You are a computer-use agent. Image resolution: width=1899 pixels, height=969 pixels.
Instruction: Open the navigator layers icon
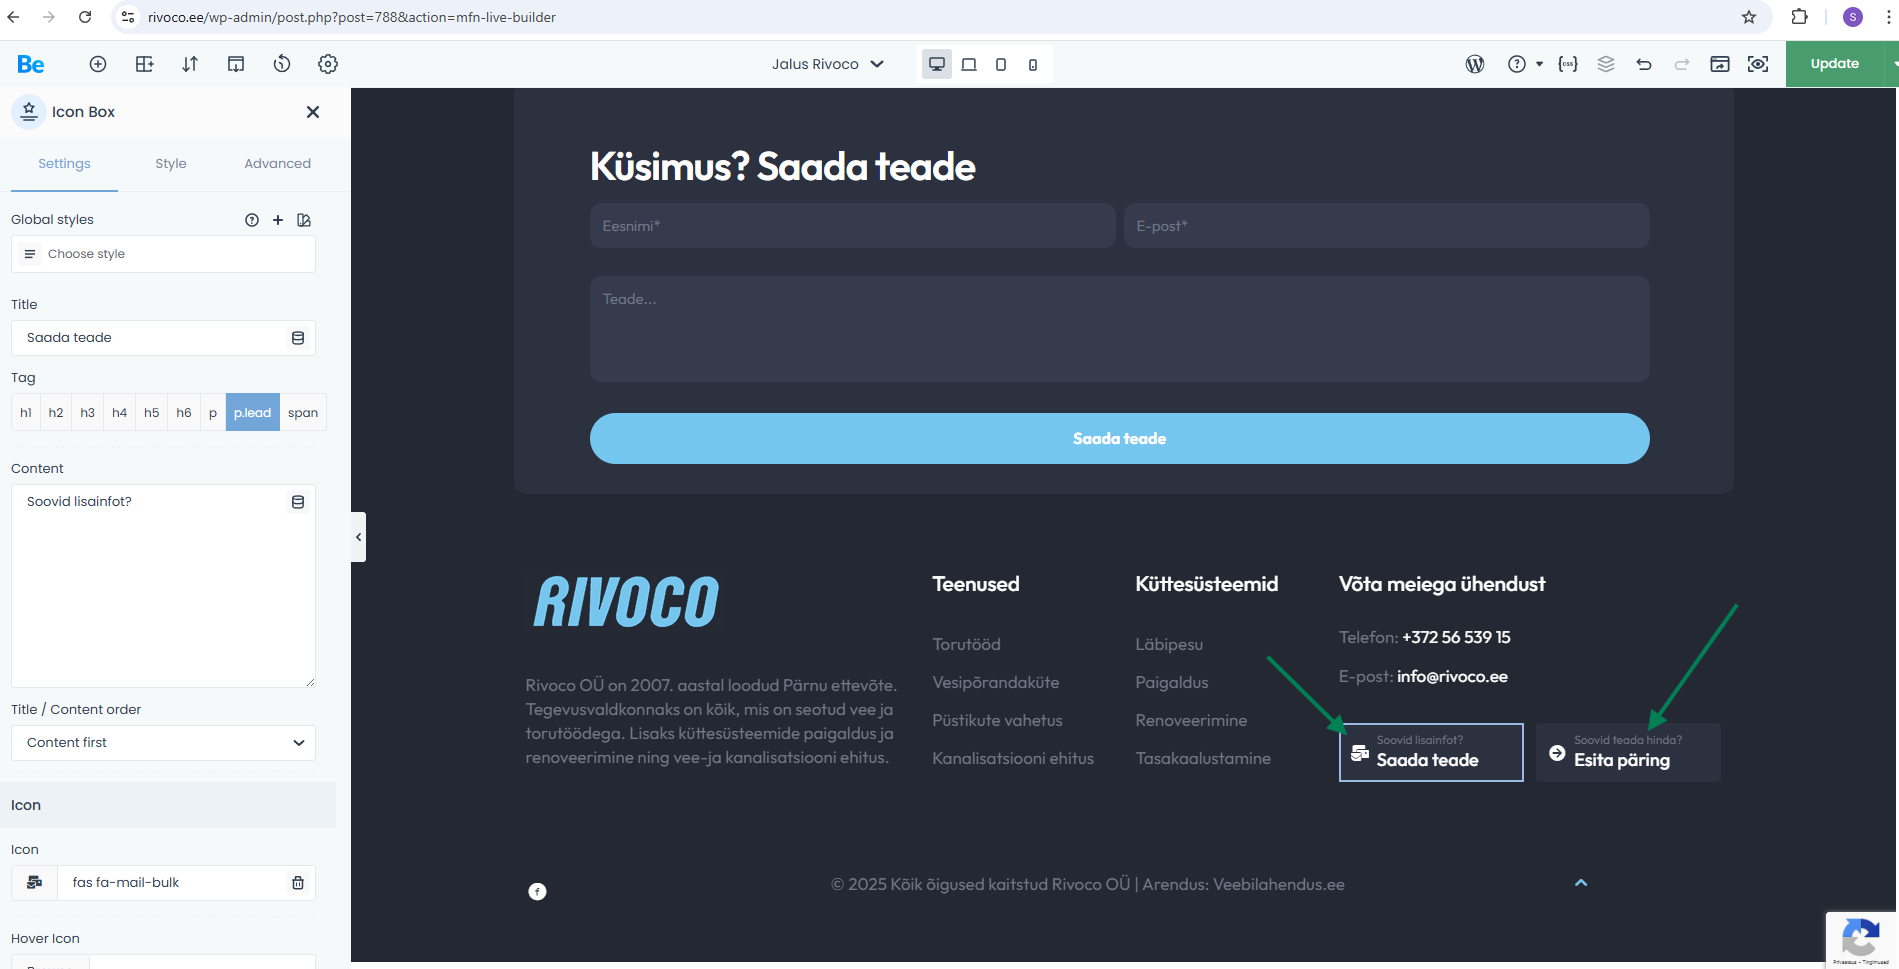point(1606,64)
